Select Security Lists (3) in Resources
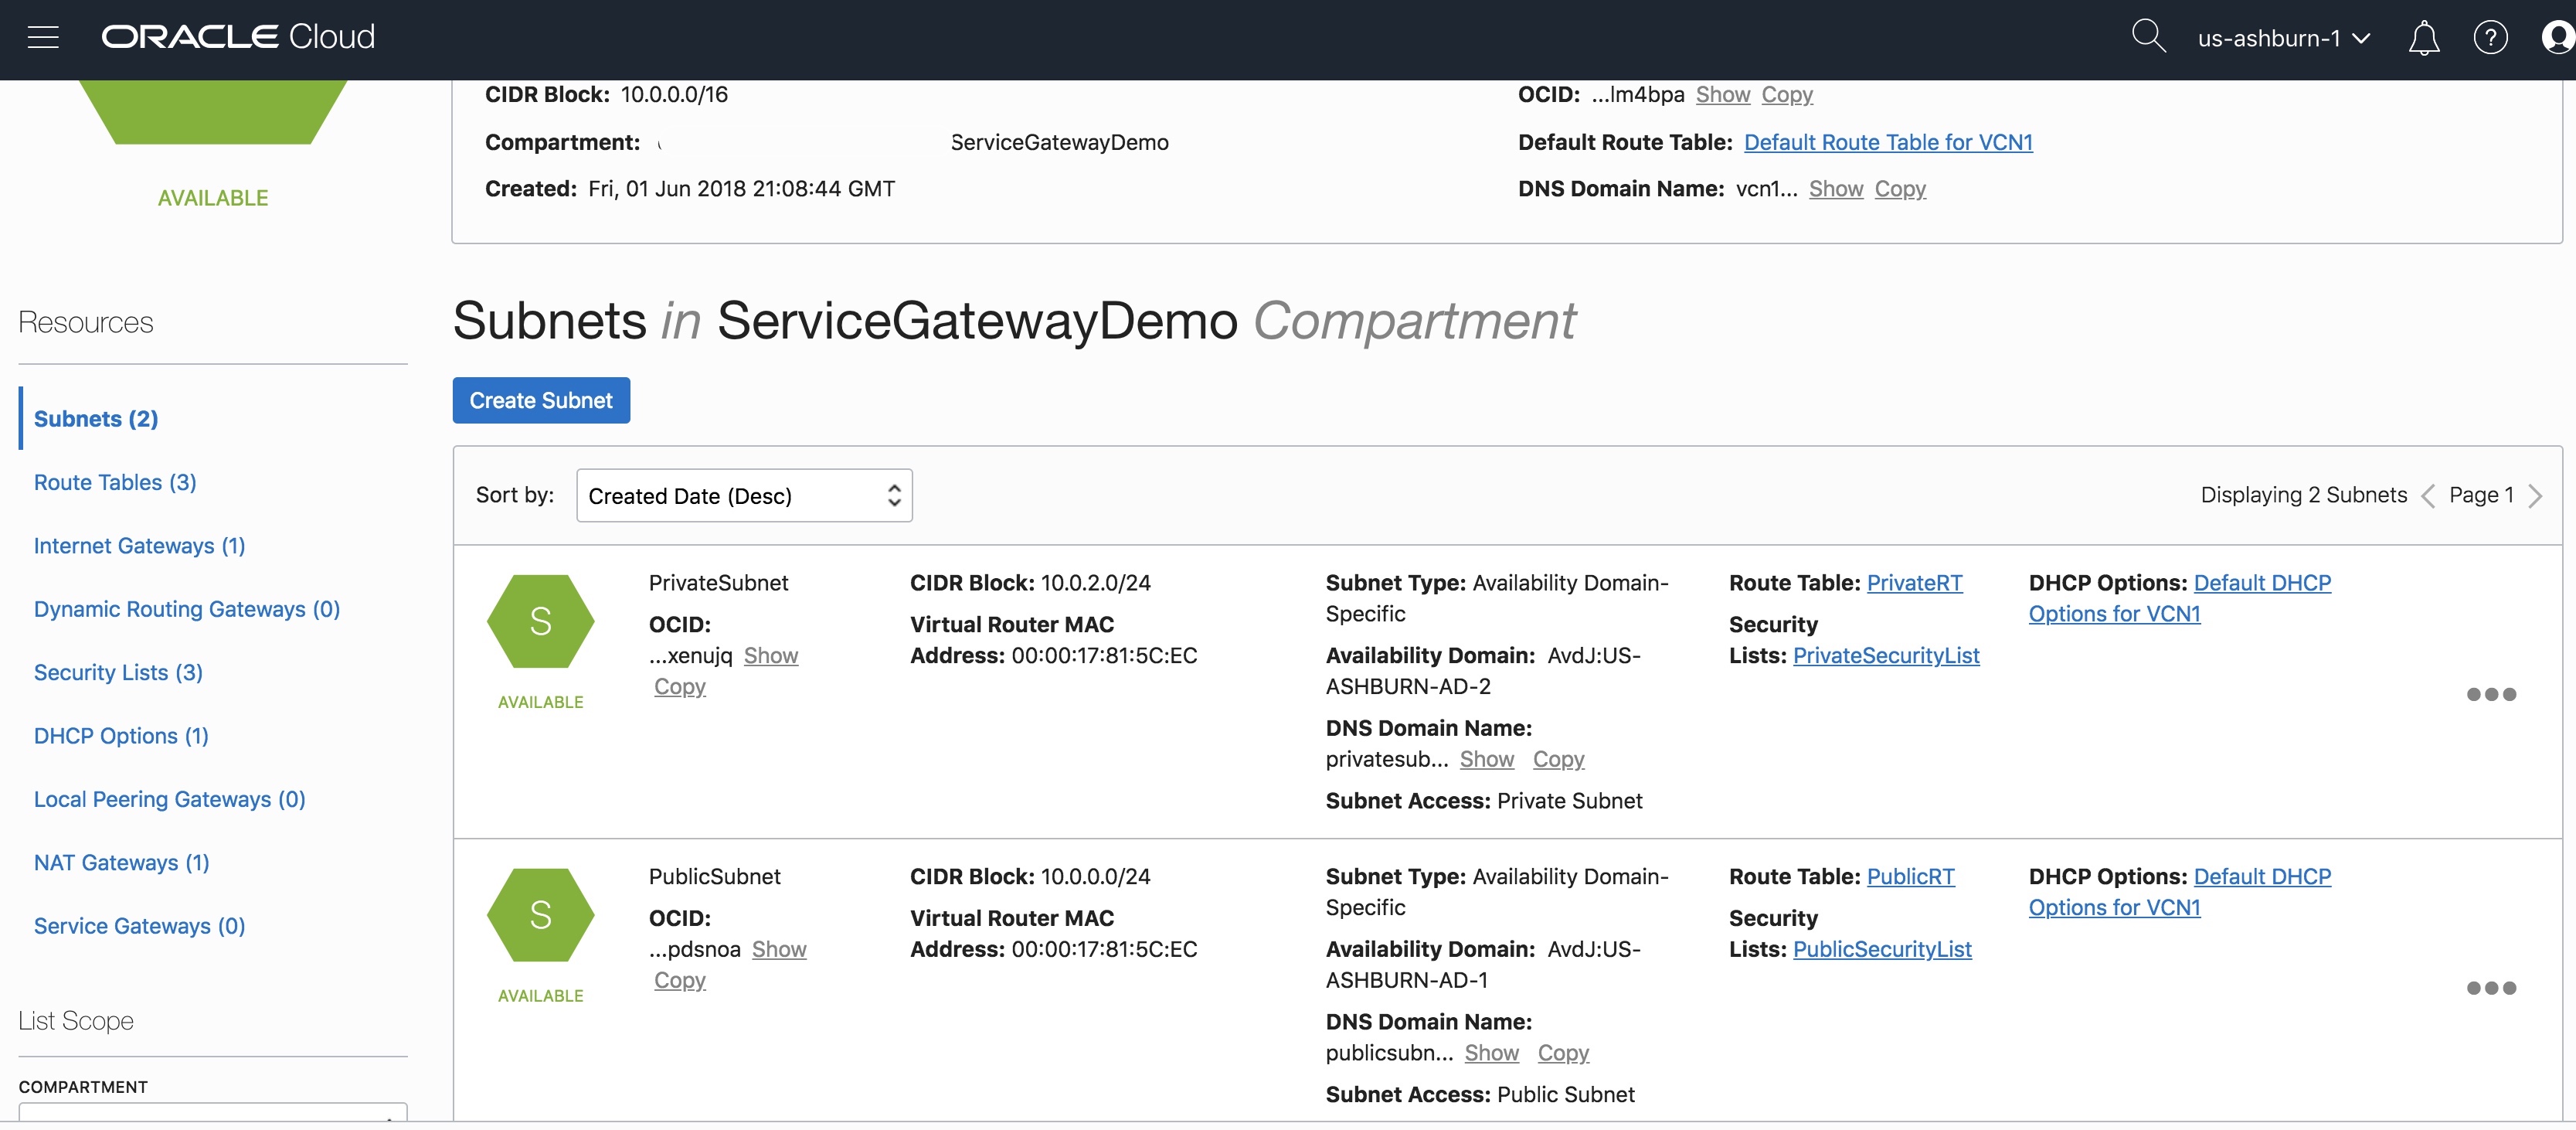 coord(118,672)
